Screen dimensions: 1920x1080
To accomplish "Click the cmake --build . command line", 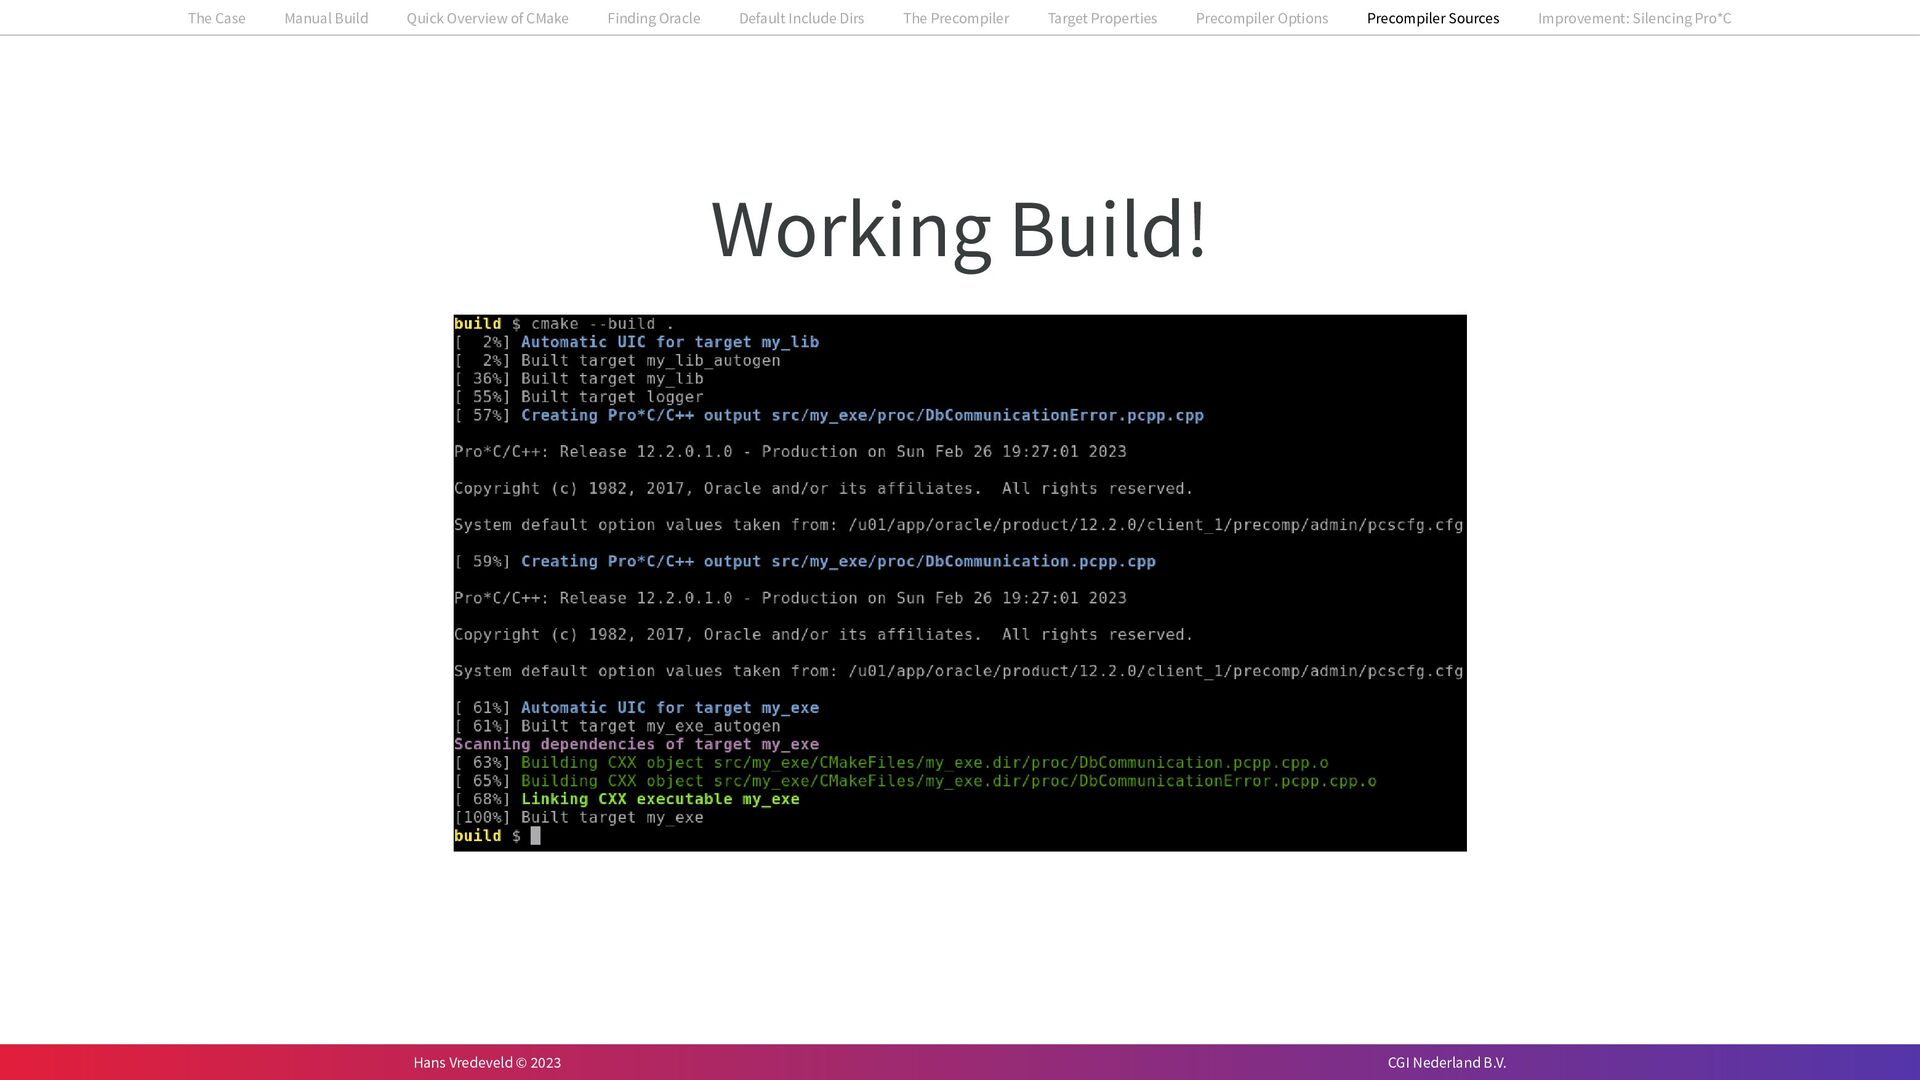I will (x=601, y=324).
